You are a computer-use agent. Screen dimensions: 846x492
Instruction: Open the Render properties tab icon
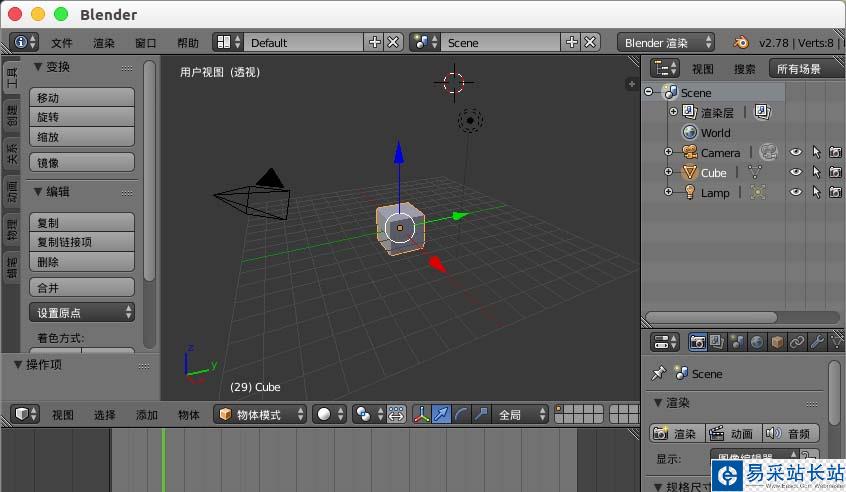click(697, 341)
